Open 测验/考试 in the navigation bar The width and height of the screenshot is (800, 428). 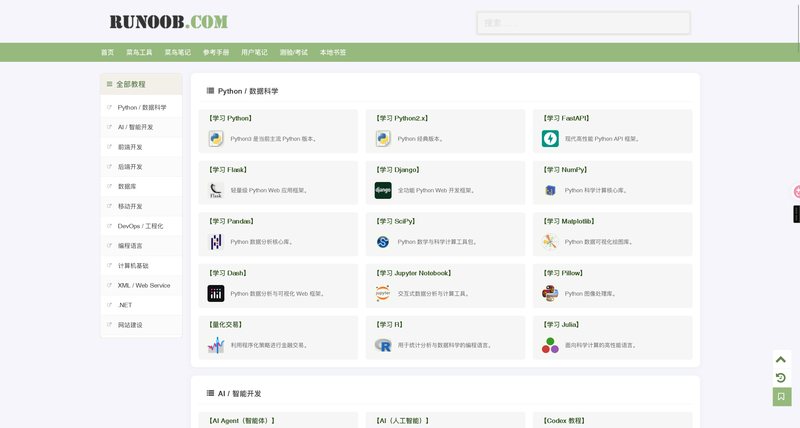click(293, 53)
